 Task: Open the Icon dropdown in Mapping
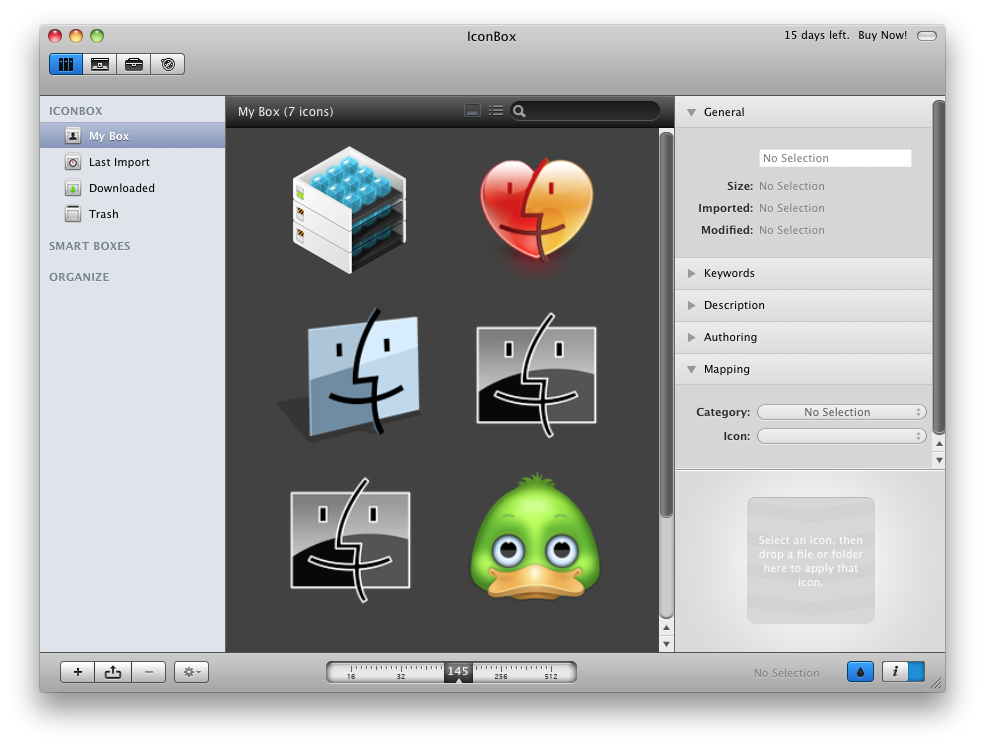[842, 436]
